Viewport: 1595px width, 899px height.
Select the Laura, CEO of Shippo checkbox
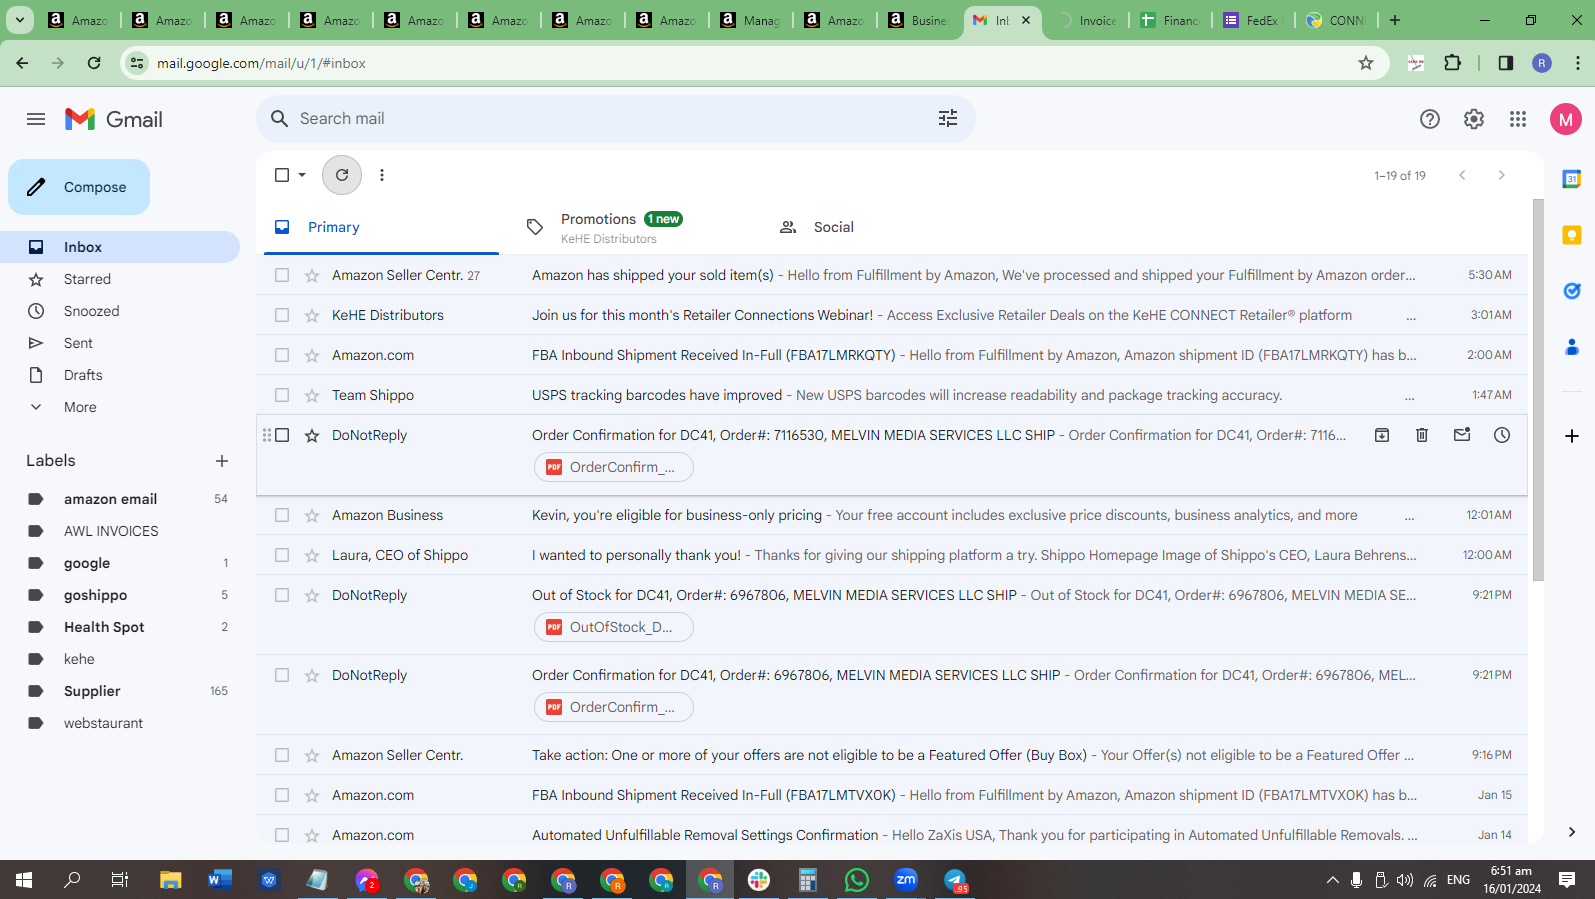point(282,555)
